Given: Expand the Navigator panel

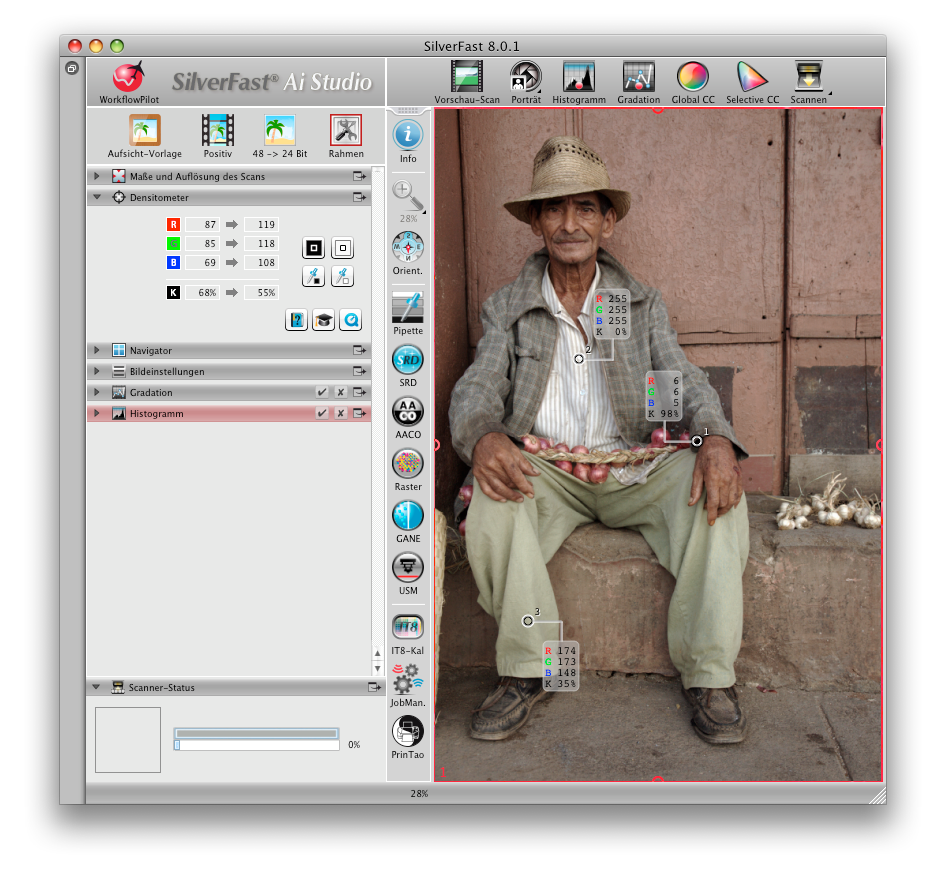Looking at the screenshot, I should point(98,351).
